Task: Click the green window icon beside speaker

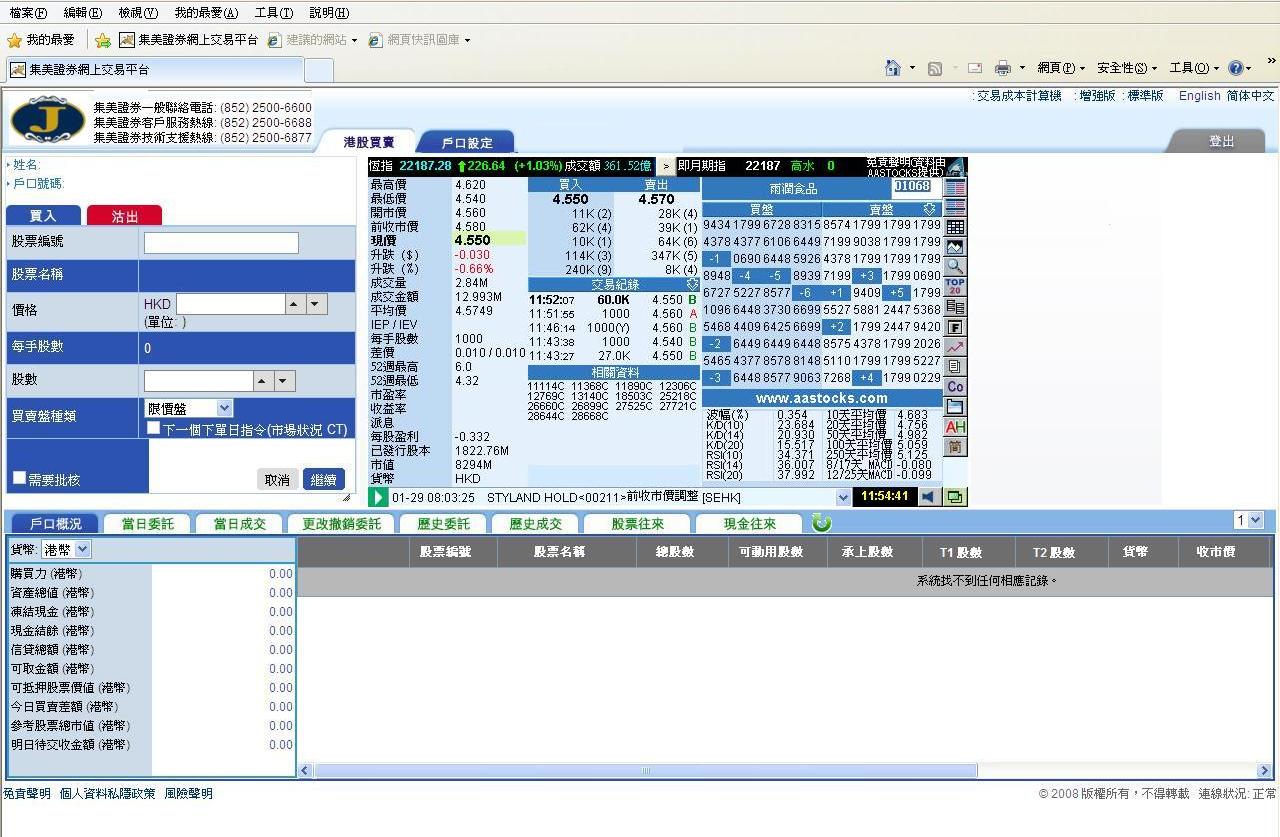Action: [954, 497]
